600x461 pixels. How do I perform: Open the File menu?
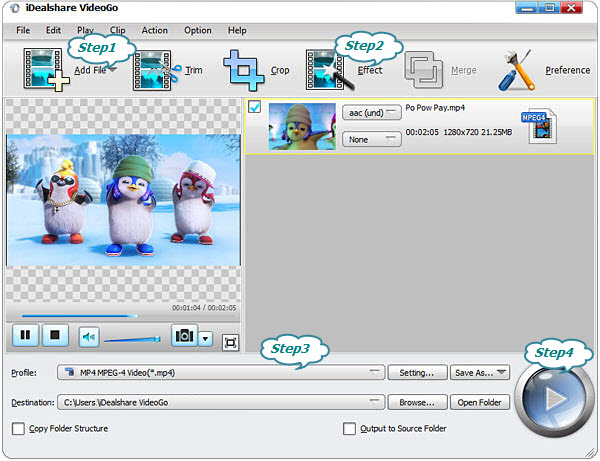coord(23,30)
